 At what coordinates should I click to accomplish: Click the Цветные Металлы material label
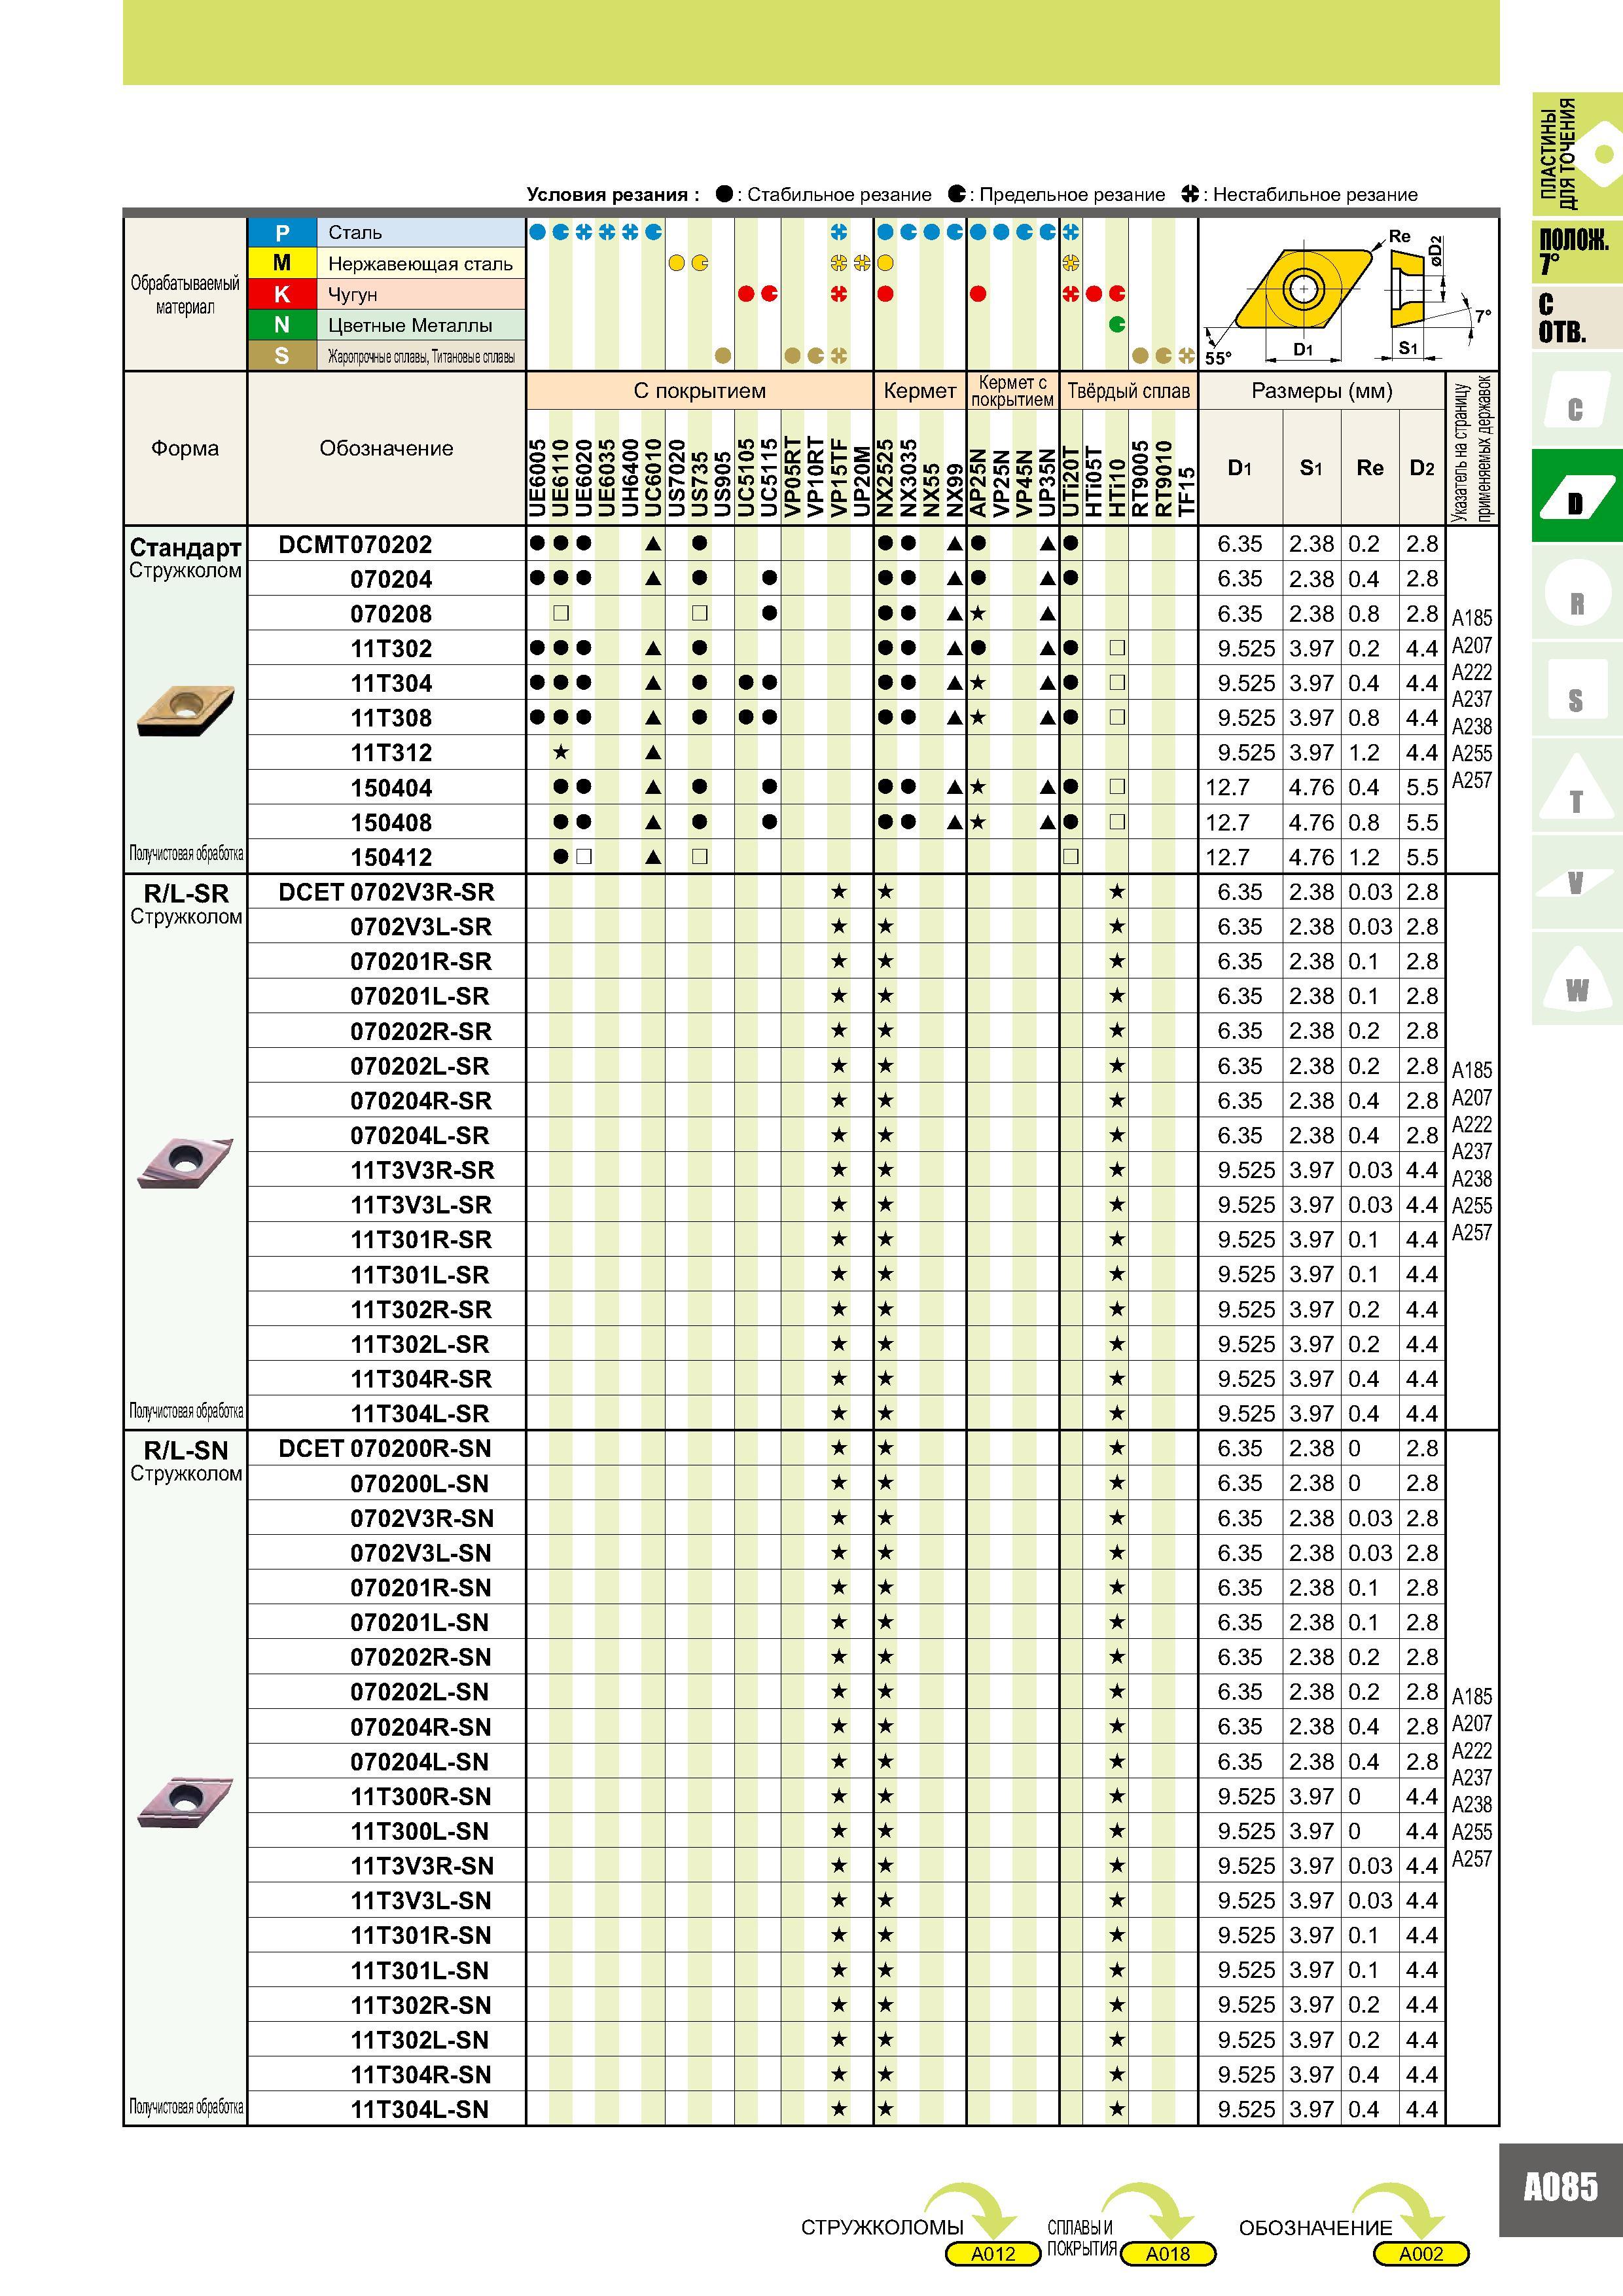coord(410,326)
